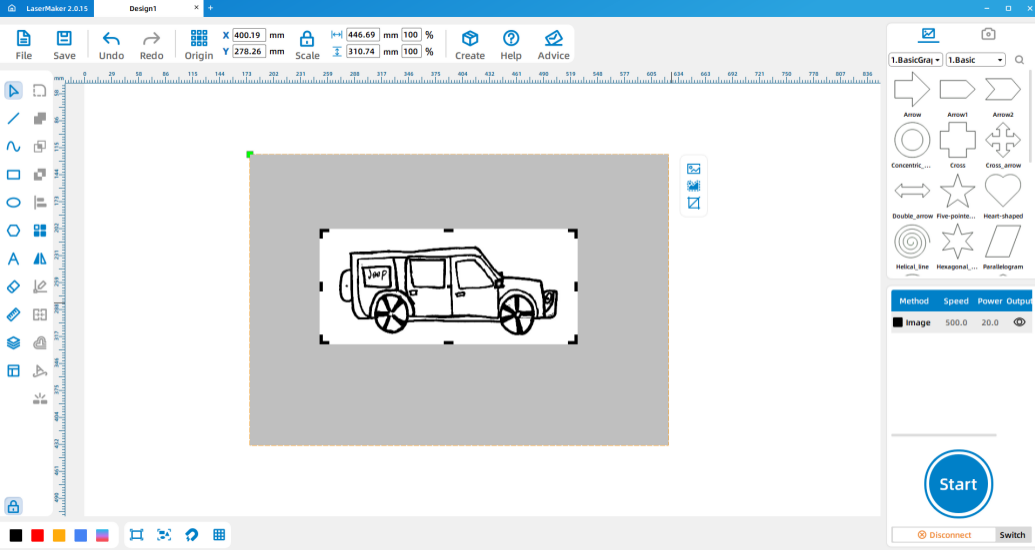This screenshot has height=550, width=1035.
Task: Insert the Five-pointed star shape
Action: pos(957,196)
